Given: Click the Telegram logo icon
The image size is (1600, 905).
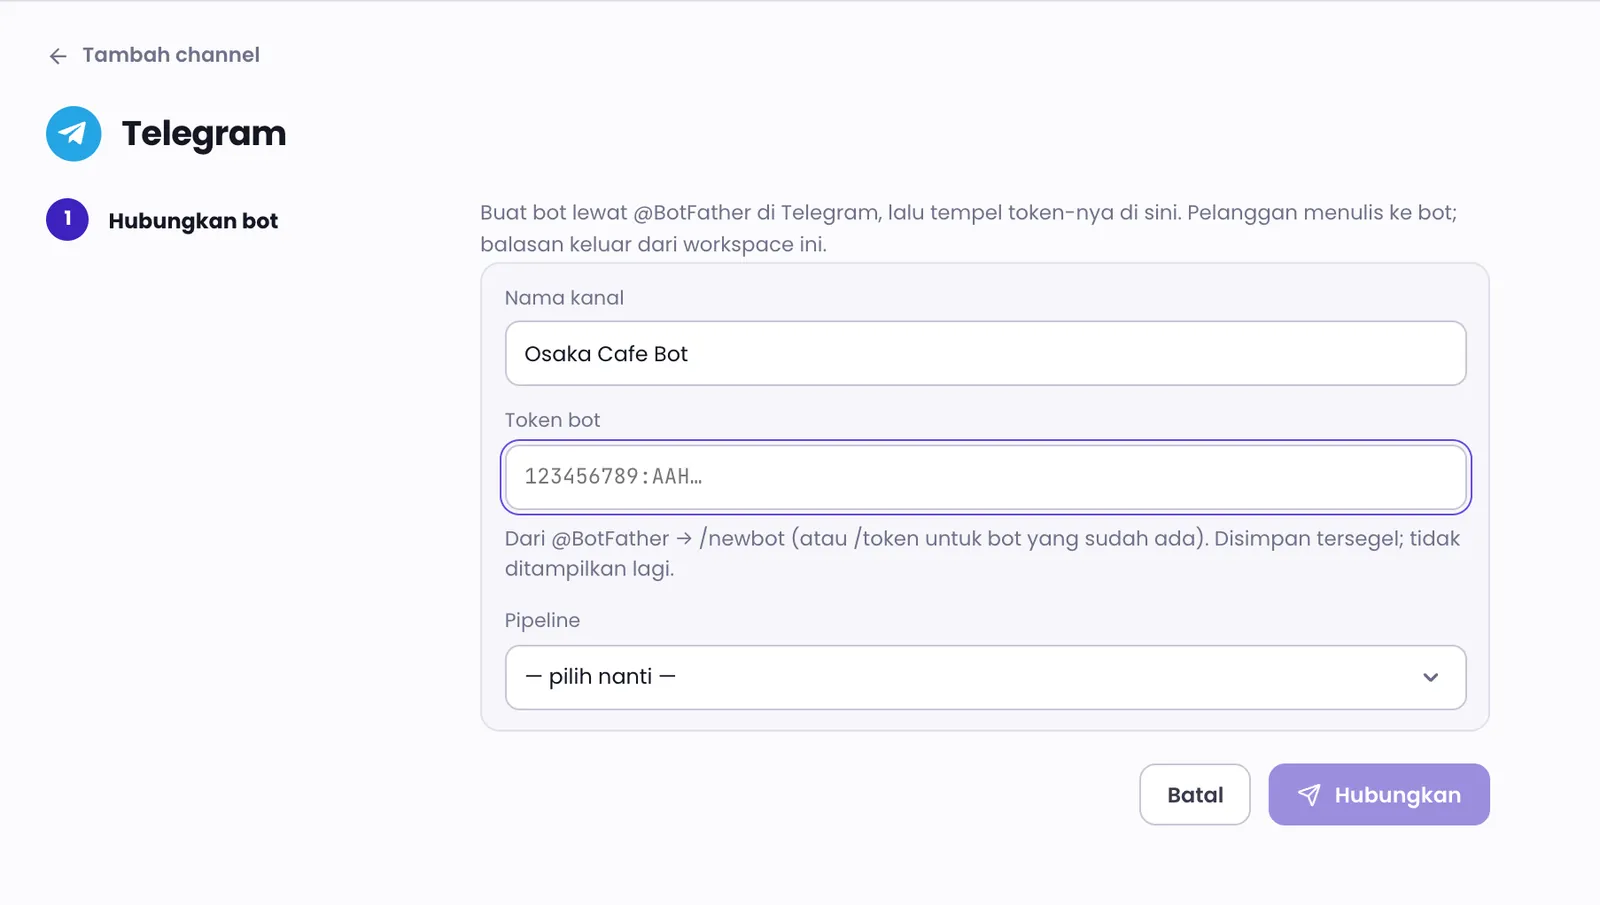Looking at the screenshot, I should click(x=74, y=134).
